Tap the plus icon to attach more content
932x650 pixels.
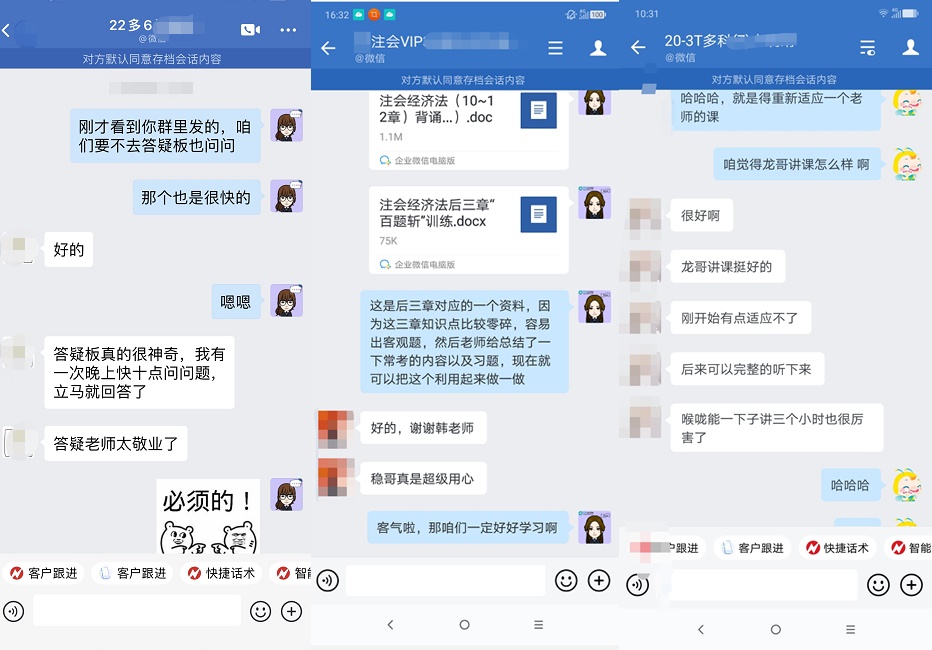pos(598,580)
